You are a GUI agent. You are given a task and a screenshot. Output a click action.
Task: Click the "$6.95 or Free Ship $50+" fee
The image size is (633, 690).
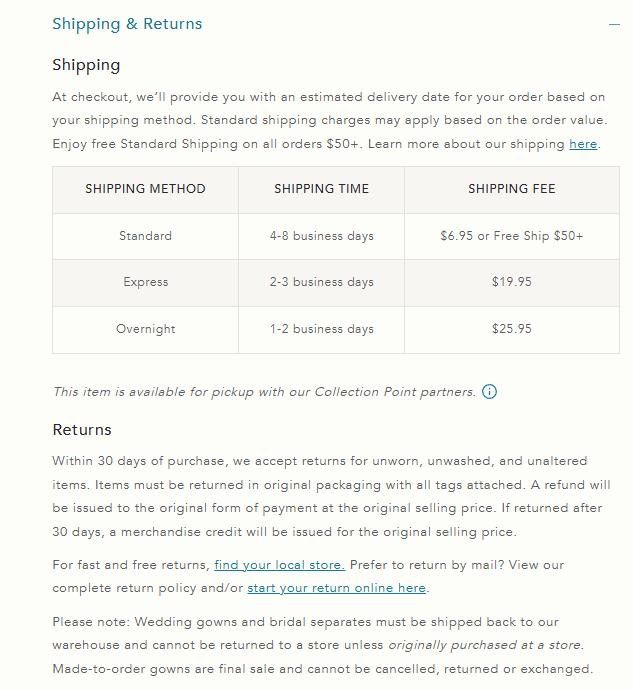tap(511, 236)
